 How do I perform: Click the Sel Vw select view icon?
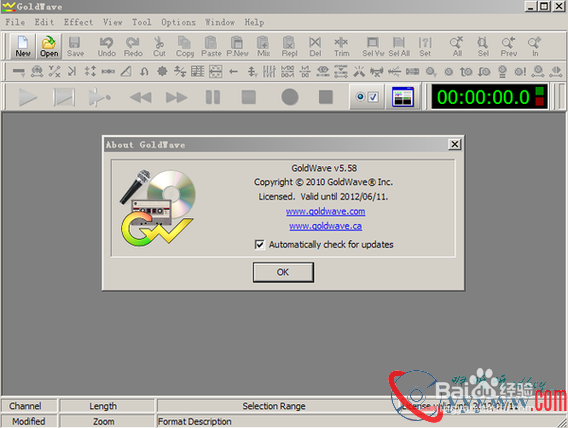pyautogui.click(x=373, y=46)
